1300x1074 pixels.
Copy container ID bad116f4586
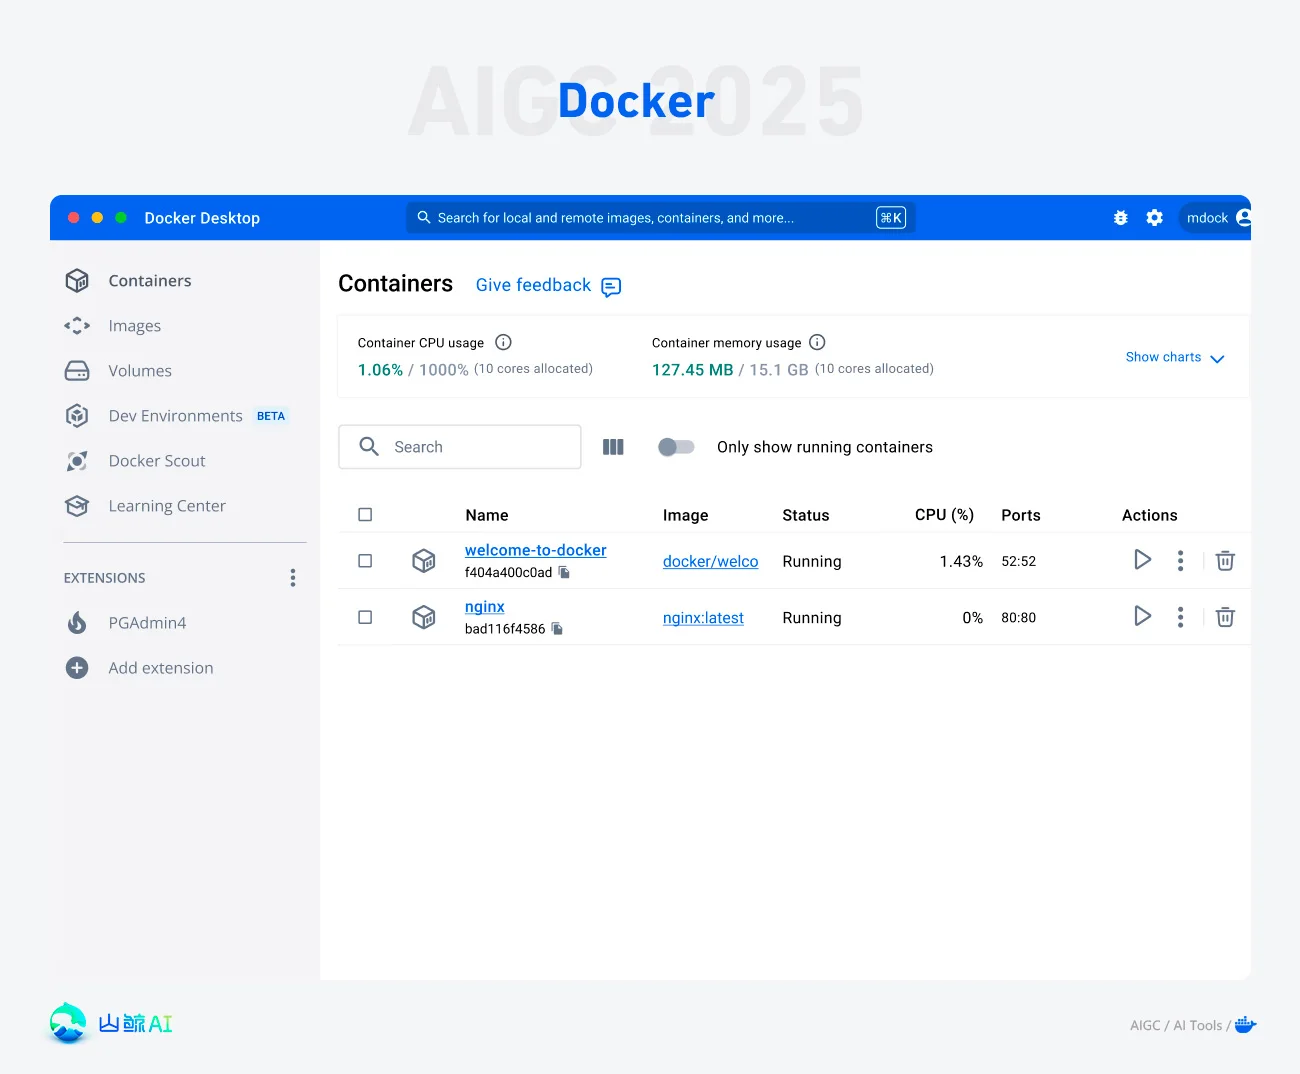tap(557, 629)
